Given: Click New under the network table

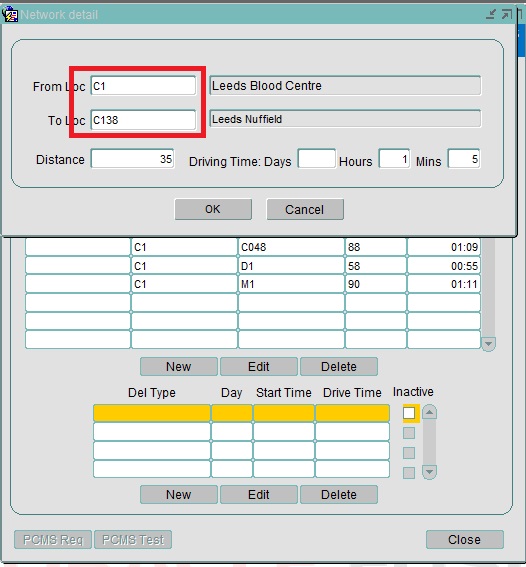Looking at the screenshot, I should pyautogui.click(x=179, y=367).
